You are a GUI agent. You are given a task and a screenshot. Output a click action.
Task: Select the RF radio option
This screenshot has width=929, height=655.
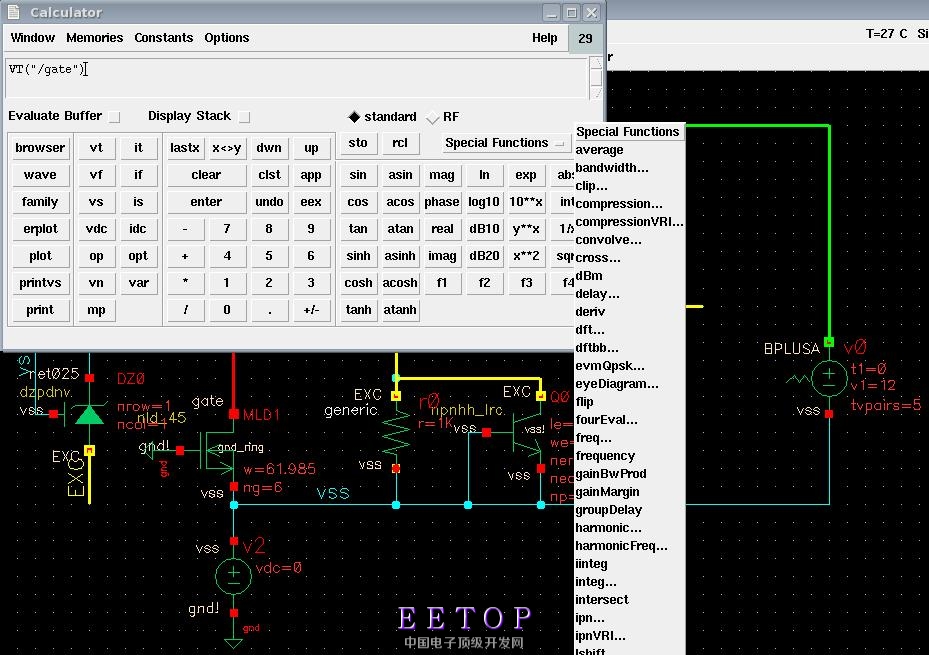(433, 117)
